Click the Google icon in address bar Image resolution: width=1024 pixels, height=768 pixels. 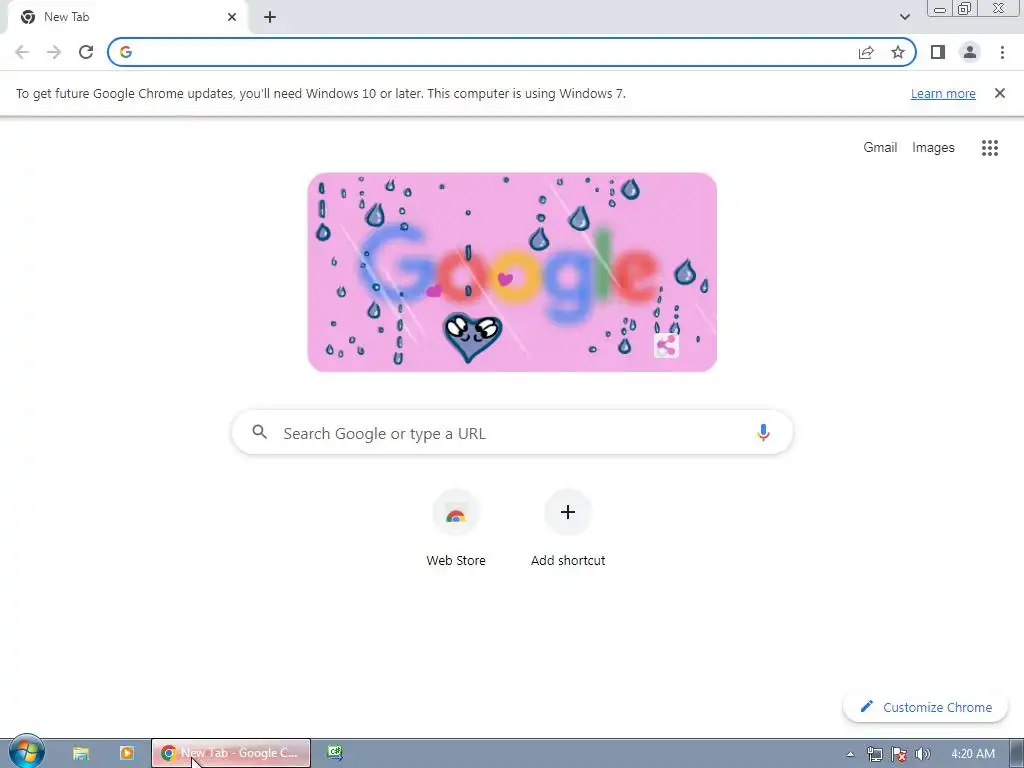pyautogui.click(x=126, y=52)
